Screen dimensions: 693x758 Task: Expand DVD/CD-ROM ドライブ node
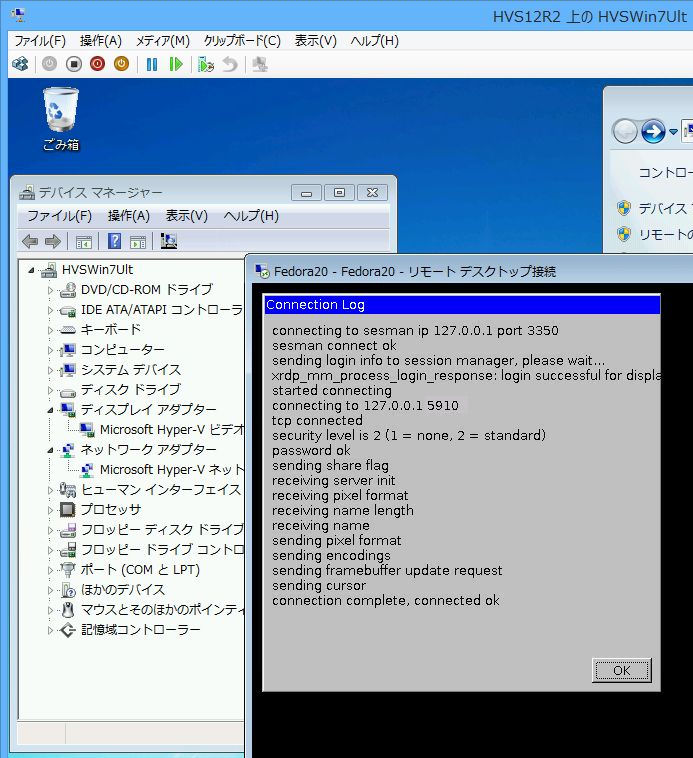[x=50, y=291]
